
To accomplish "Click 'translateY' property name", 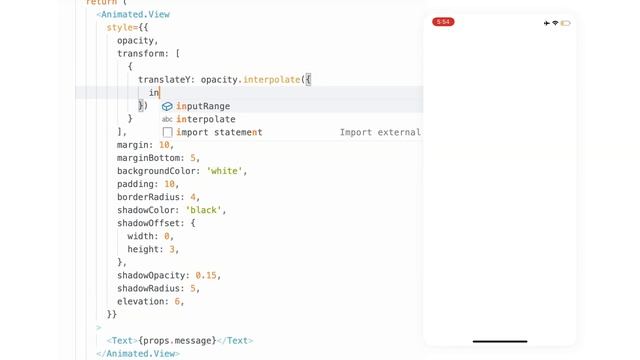I will click(x=164, y=80).
